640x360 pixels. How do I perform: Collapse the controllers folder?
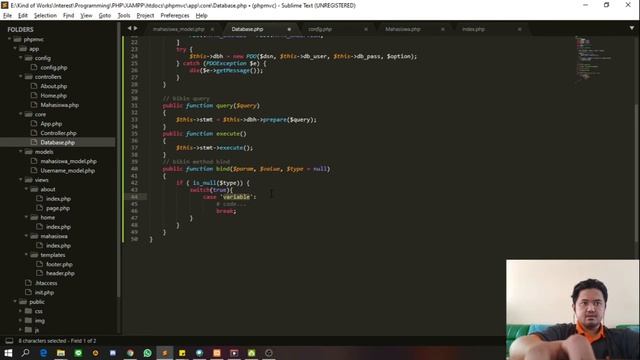pyautogui.click(x=21, y=77)
